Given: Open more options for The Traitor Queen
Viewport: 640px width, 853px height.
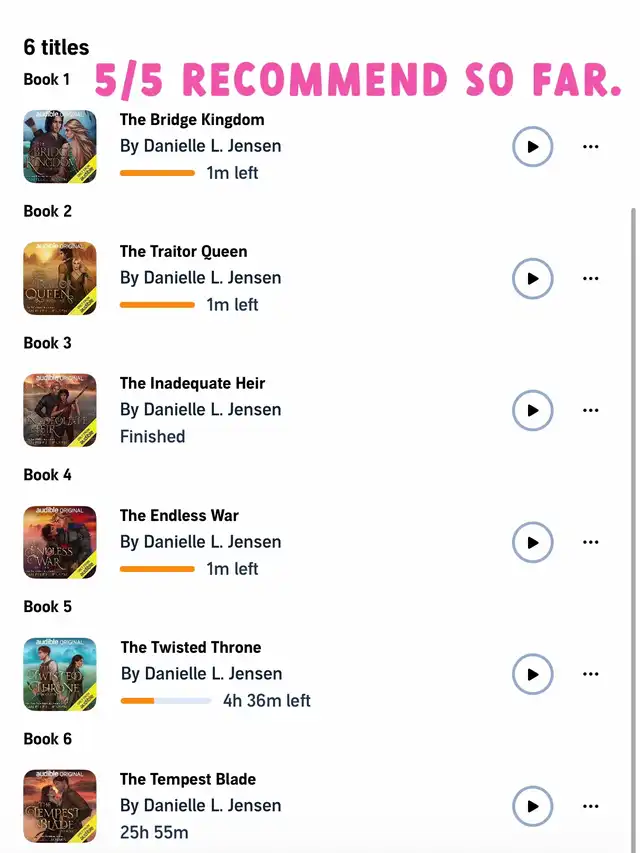Looking at the screenshot, I should (590, 279).
